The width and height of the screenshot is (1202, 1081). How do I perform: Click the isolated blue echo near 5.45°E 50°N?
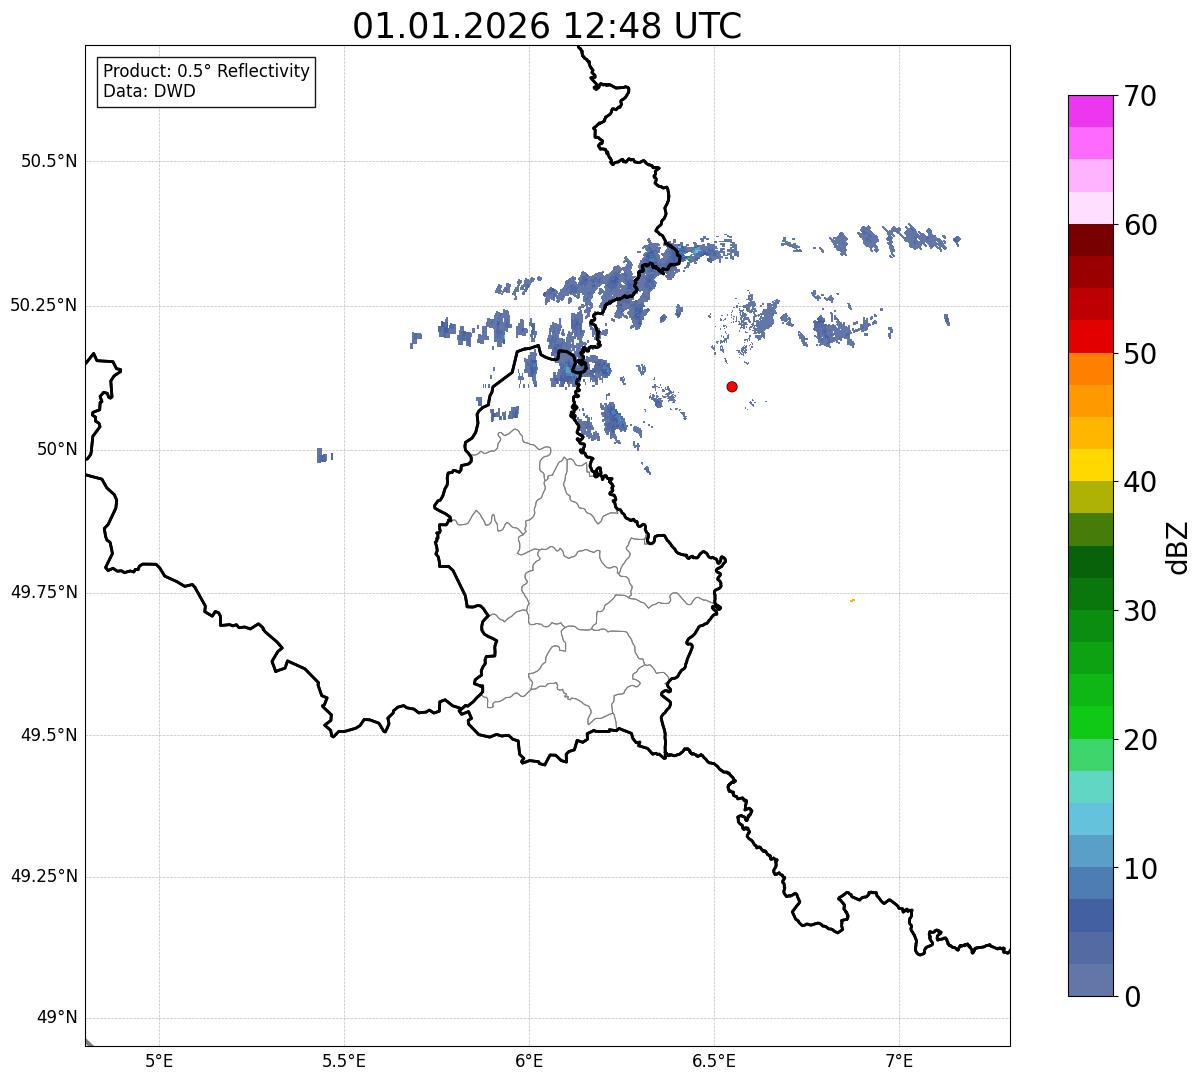pos(324,455)
